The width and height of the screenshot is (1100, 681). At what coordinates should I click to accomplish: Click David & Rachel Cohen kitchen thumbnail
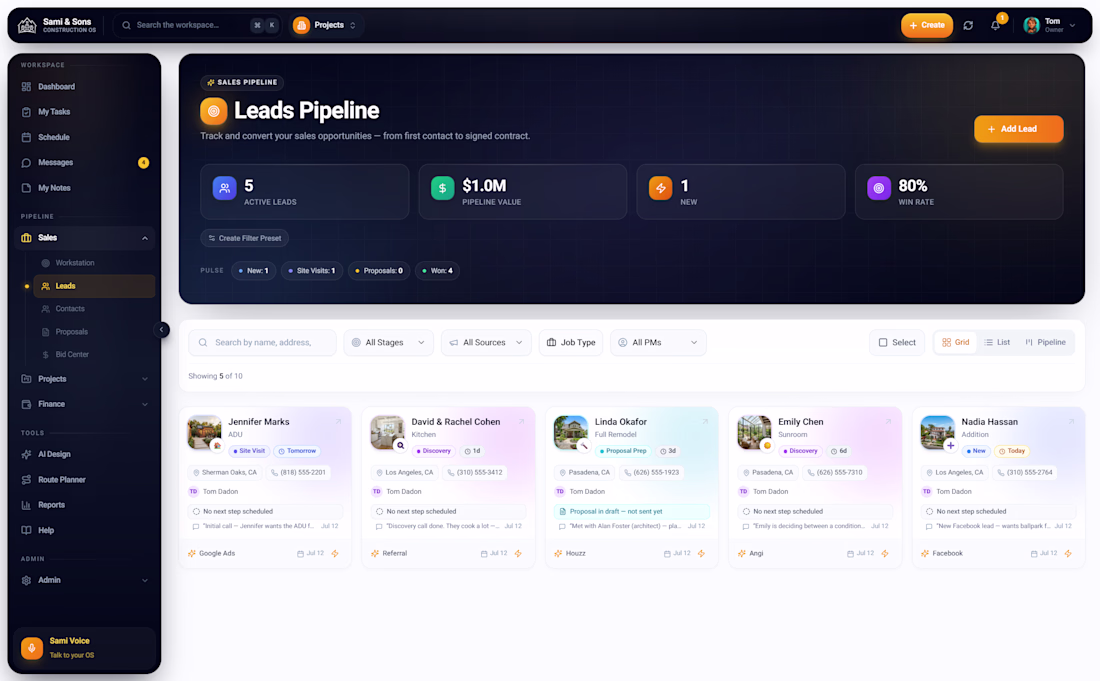[387, 432]
